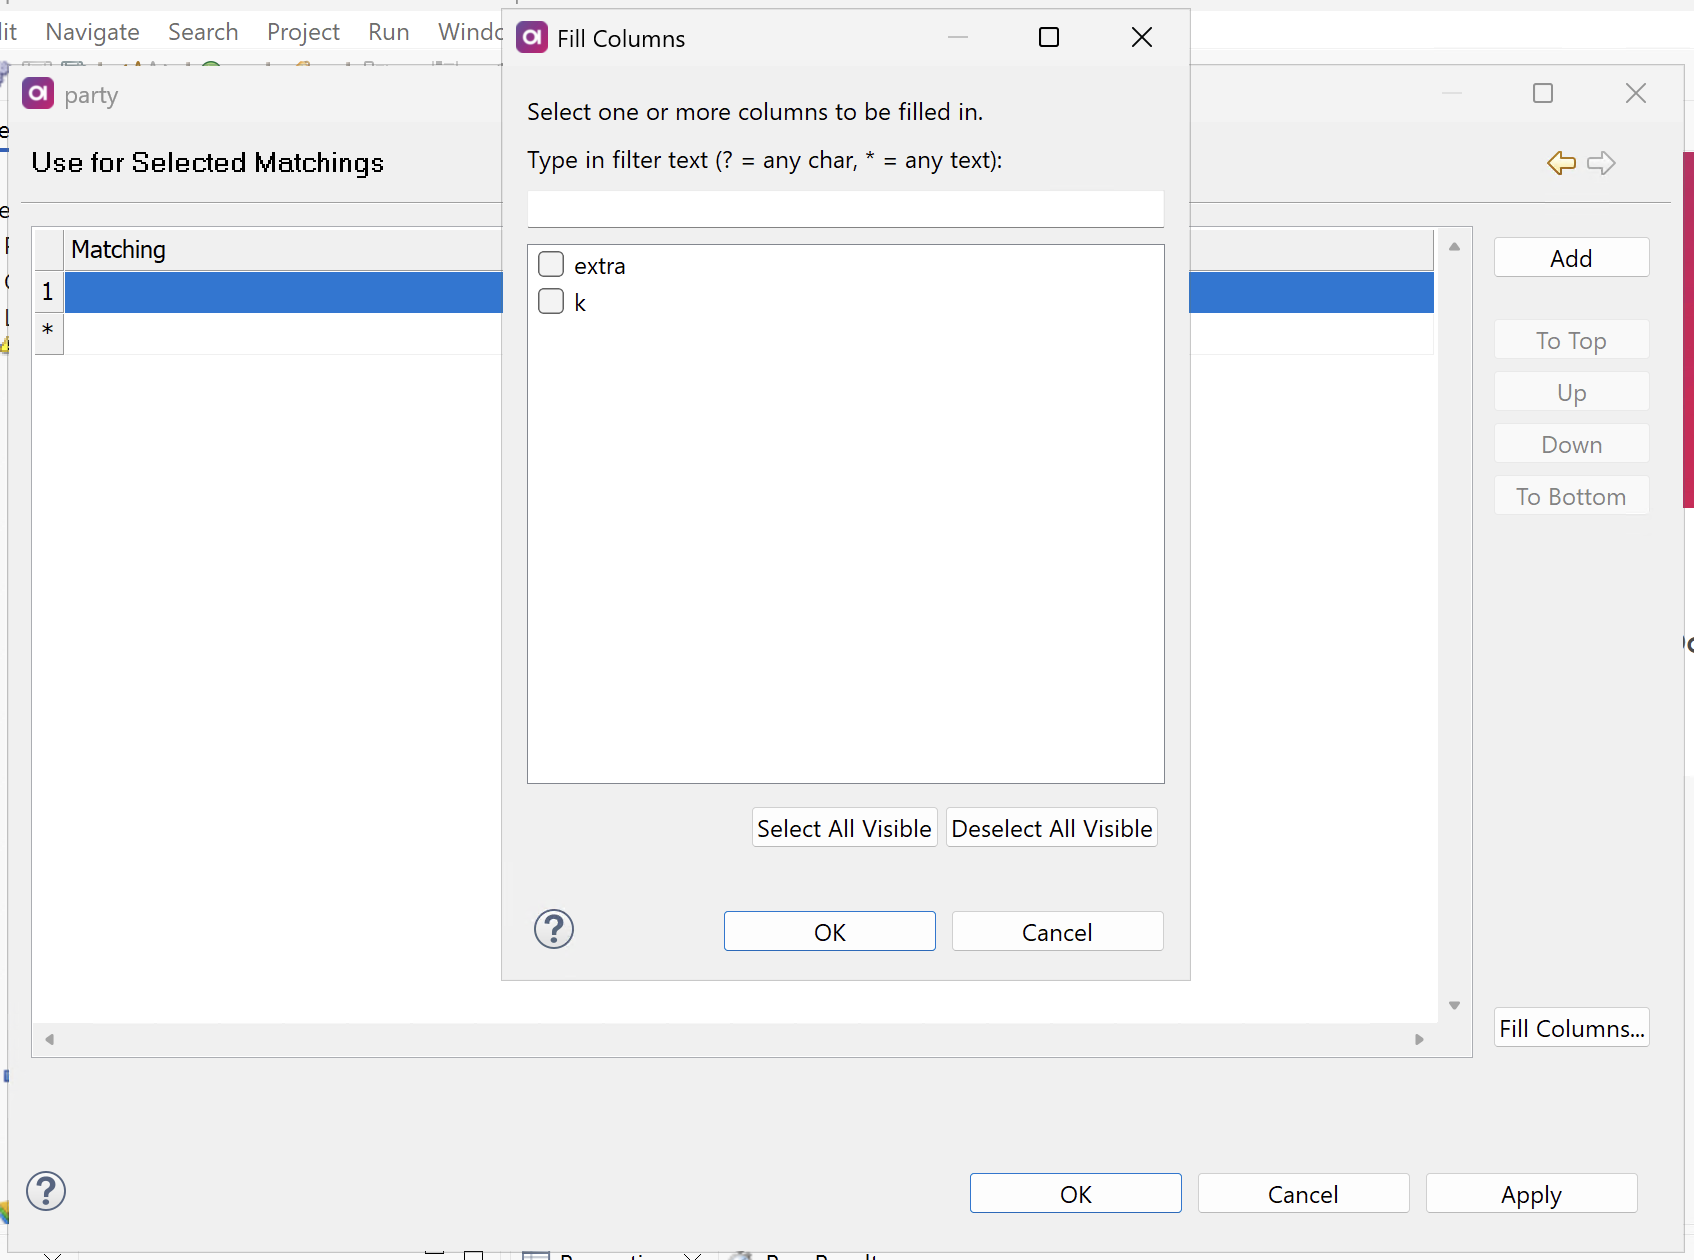
Task: Close the party dialog window
Action: pos(1636,93)
